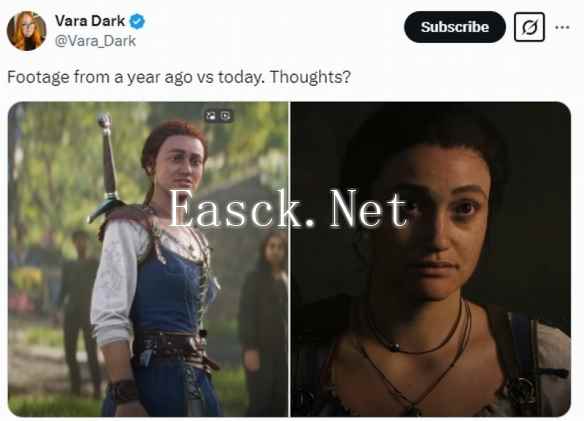Subscribe to Vara Dark

pyautogui.click(x=455, y=27)
